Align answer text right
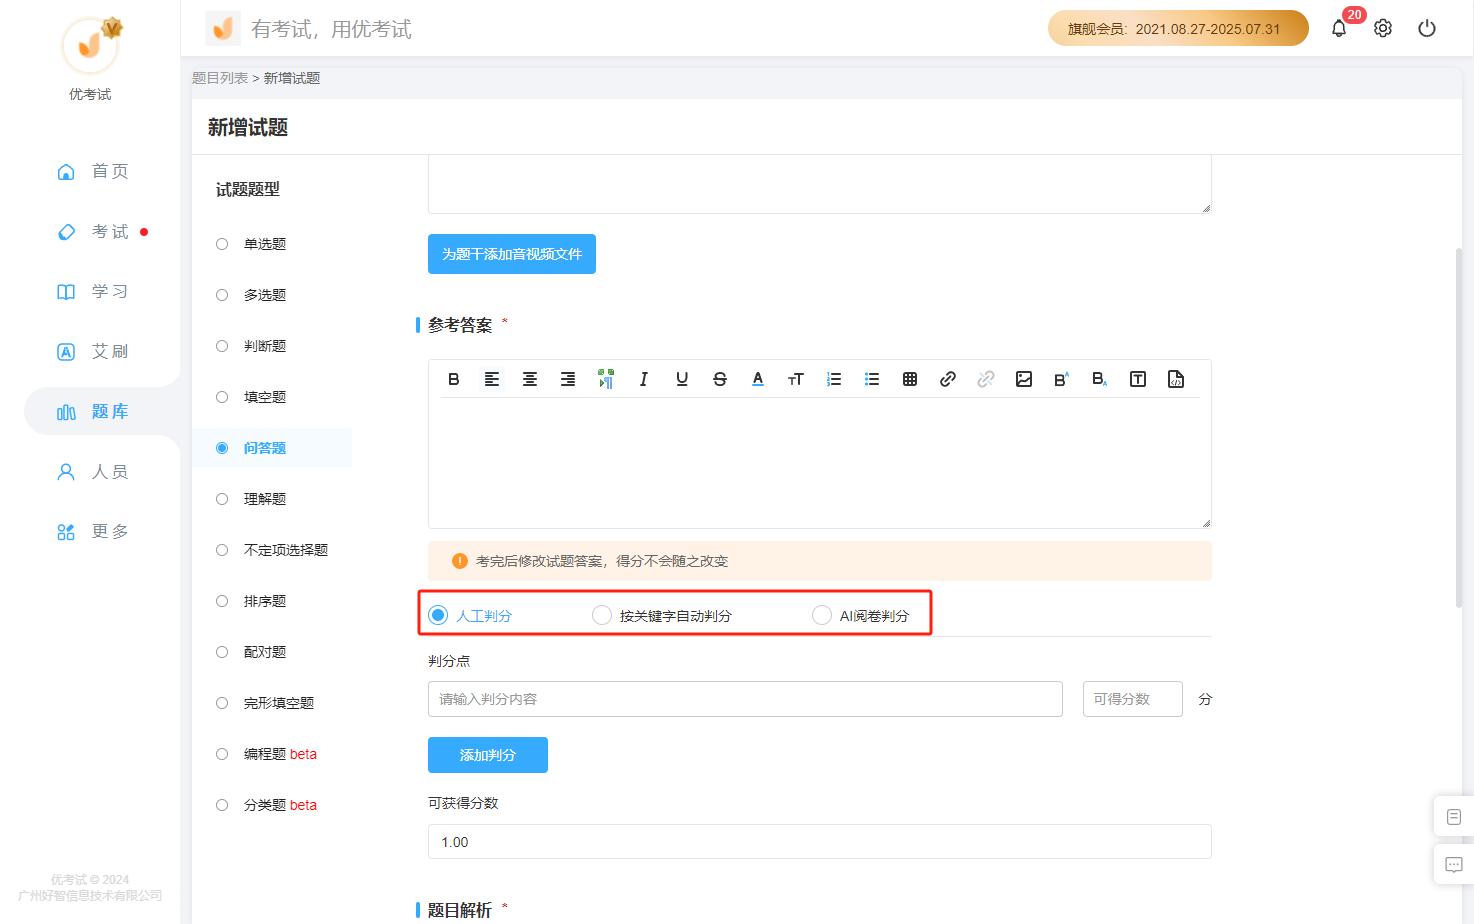The image size is (1474, 924). (x=568, y=379)
